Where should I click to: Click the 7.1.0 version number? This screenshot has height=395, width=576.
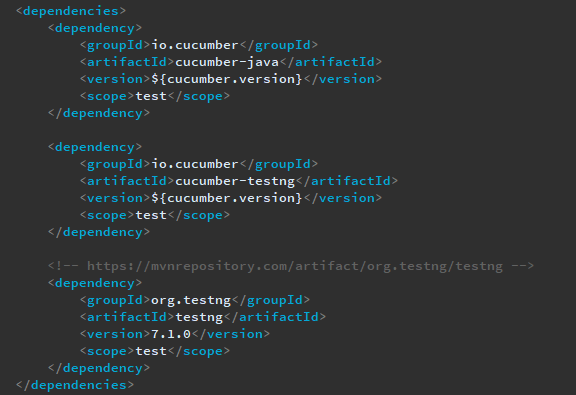(x=171, y=334)
